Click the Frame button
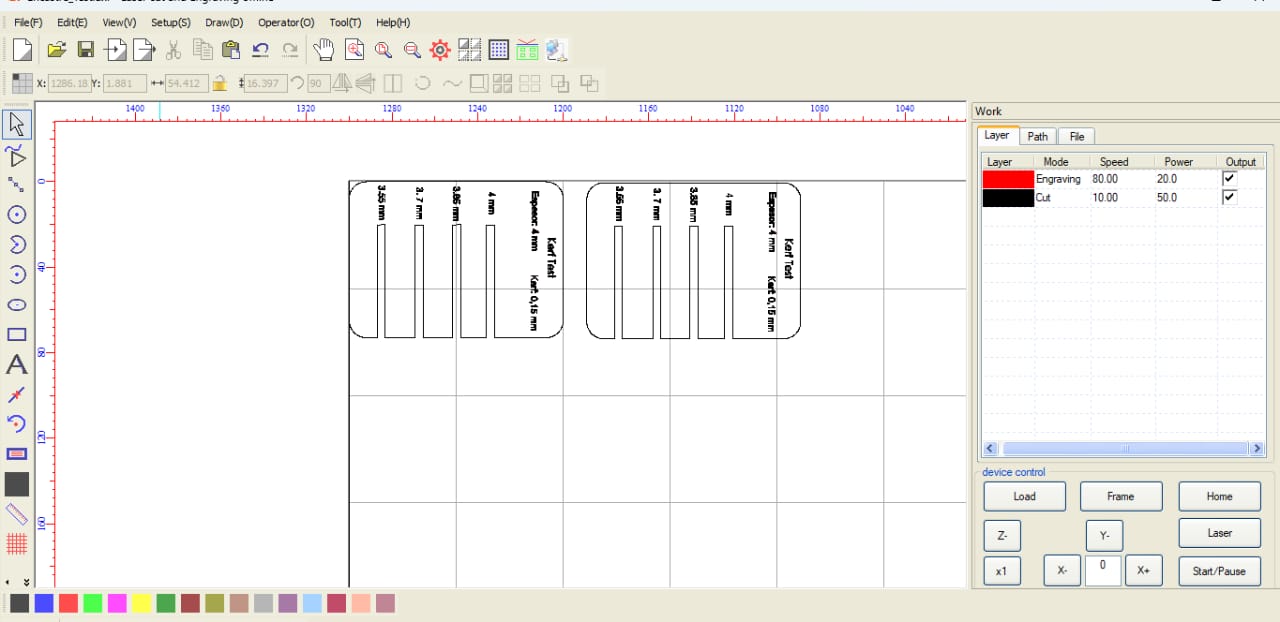This screenshot has height=622, width=1280. coord(1120,496)
